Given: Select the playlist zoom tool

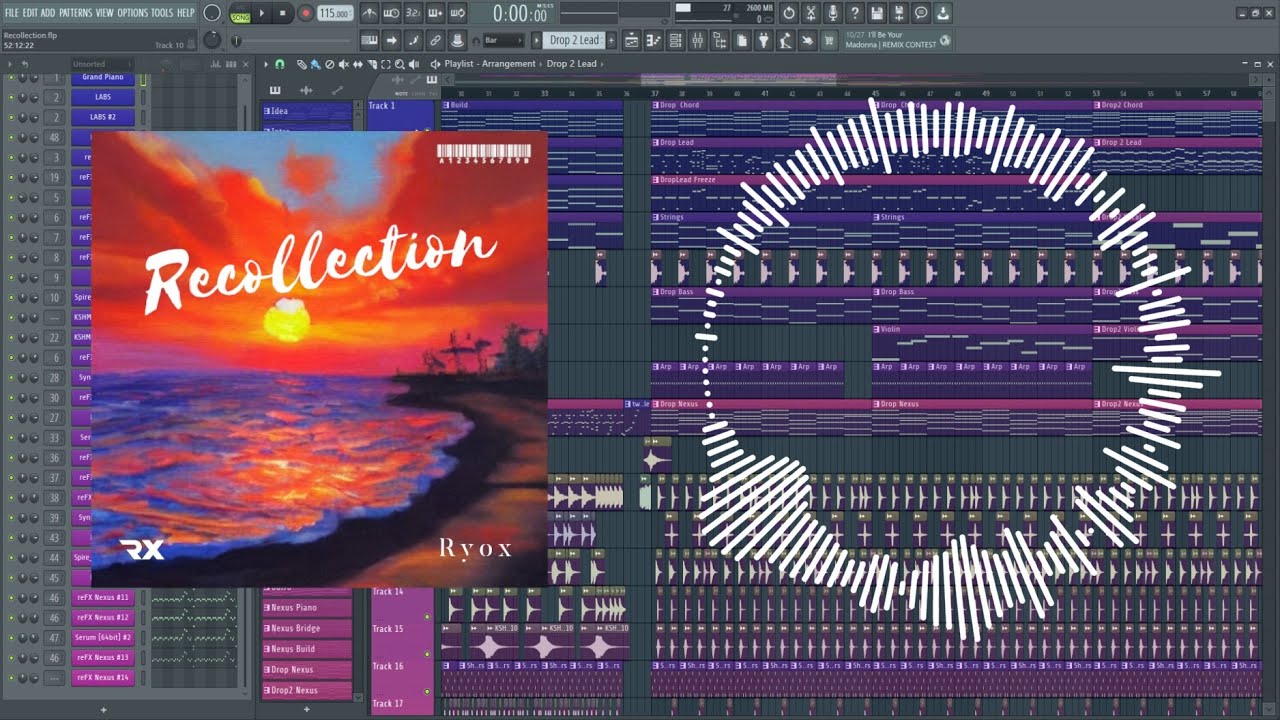Looking at the screenshot, I should point(399,64).
